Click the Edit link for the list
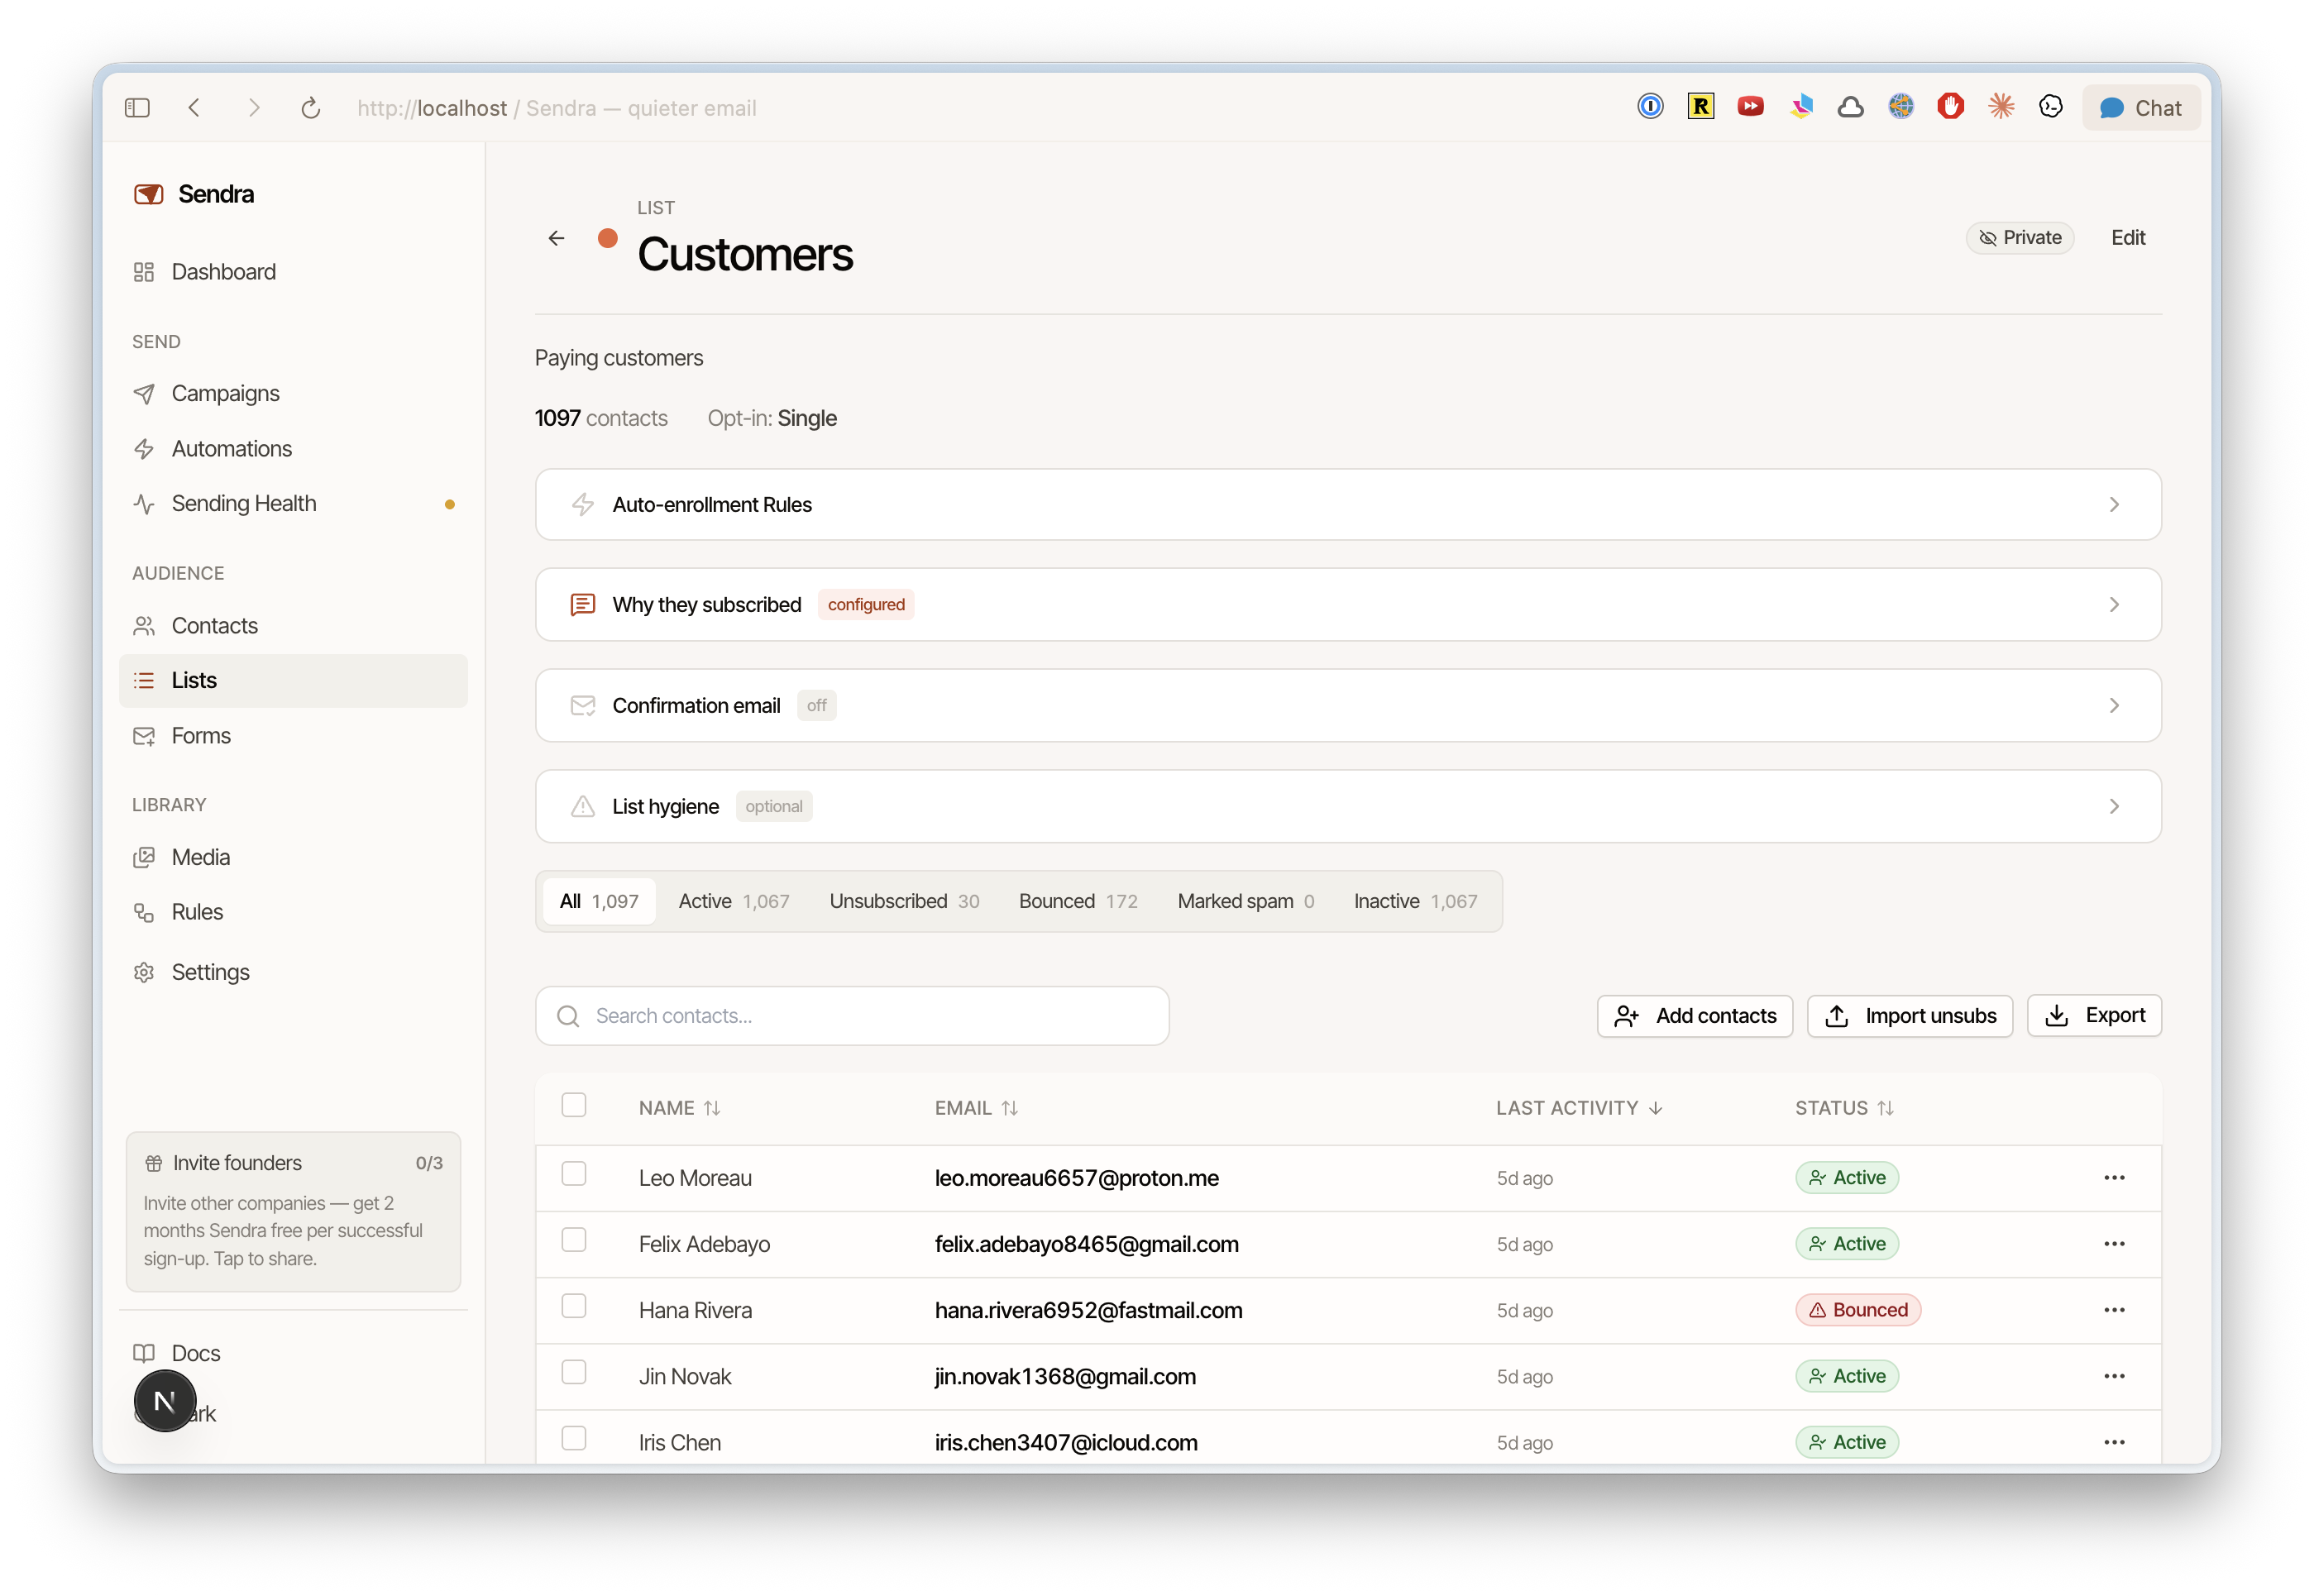The width and height of the screenshot is (2314, 1596). click(x=2128, y=238)
